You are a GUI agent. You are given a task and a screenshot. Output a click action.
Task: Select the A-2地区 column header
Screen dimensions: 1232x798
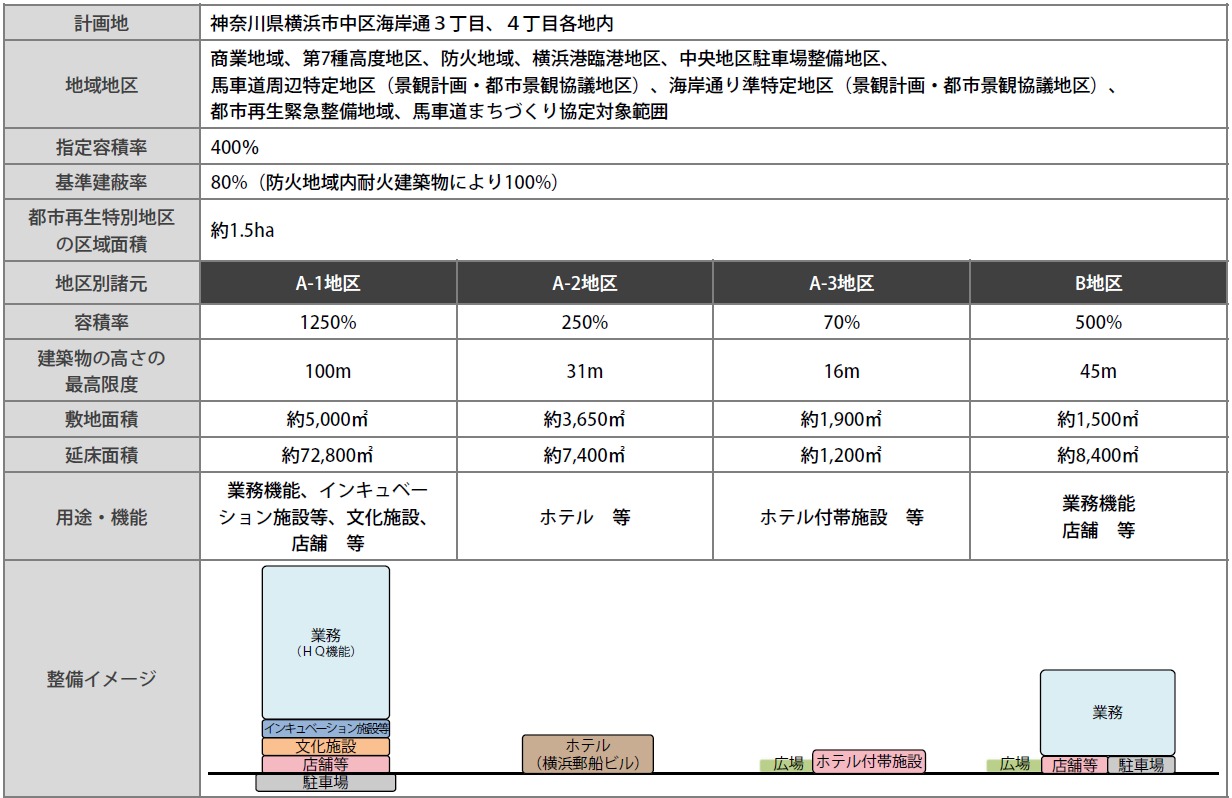pyautogui.click(x=585, y=283)
